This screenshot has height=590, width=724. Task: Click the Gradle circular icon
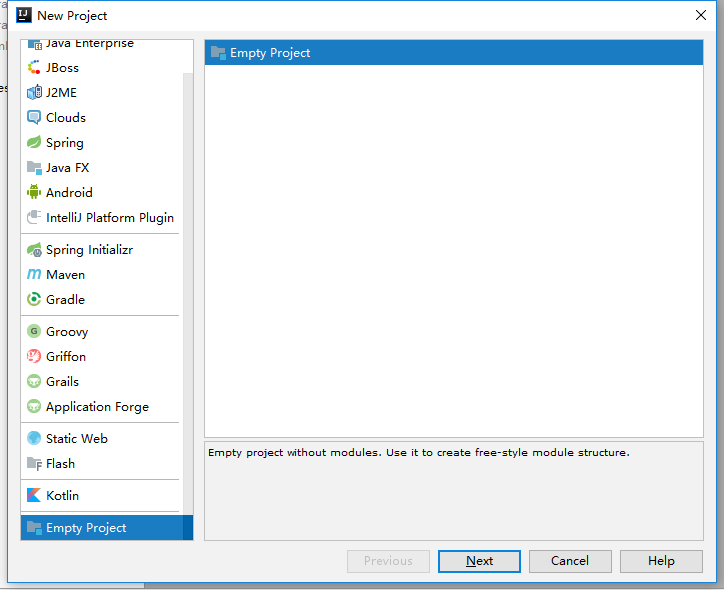click(34, 299)
